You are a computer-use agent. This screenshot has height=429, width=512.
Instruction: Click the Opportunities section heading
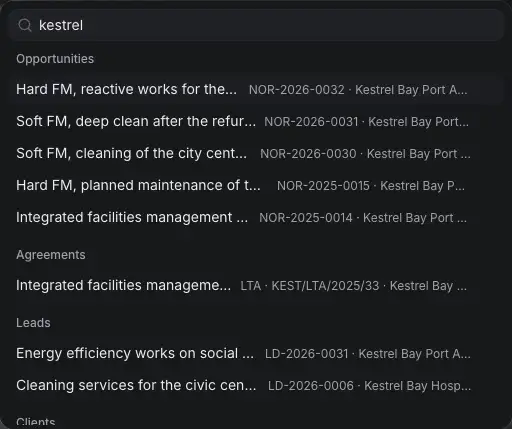click(x=55, y=59)
